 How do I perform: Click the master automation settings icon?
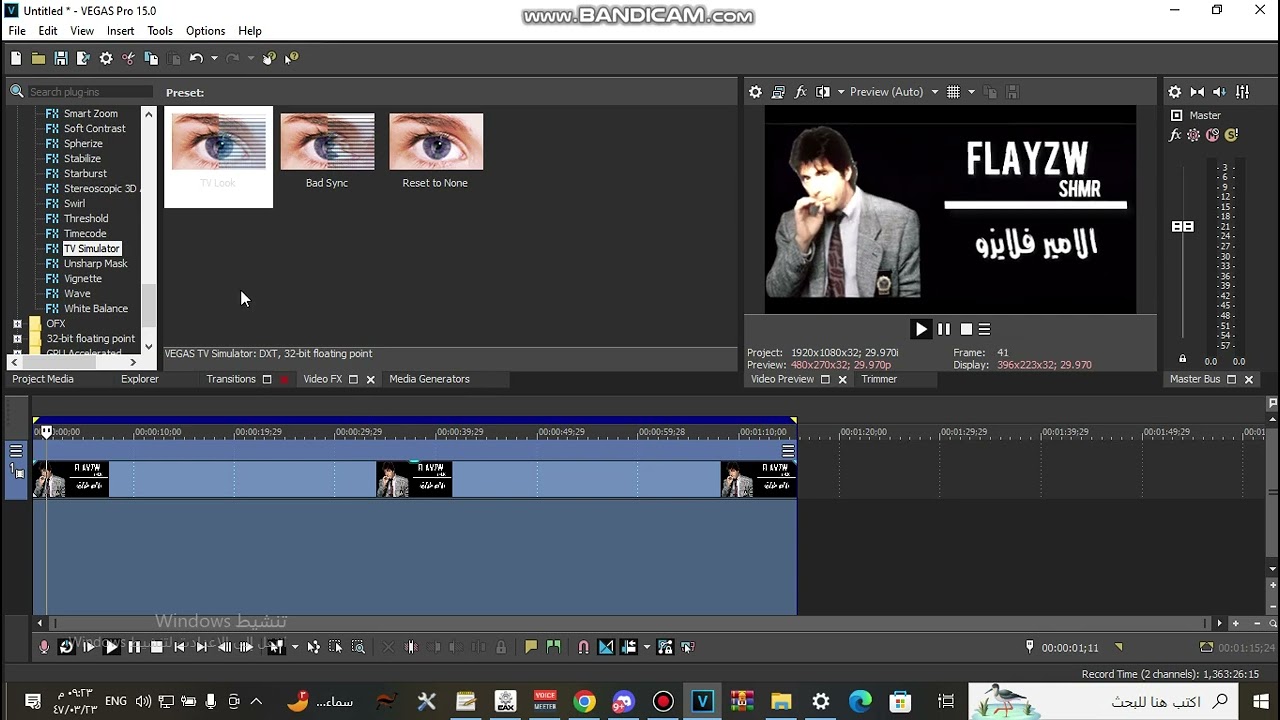(1194, 135)
